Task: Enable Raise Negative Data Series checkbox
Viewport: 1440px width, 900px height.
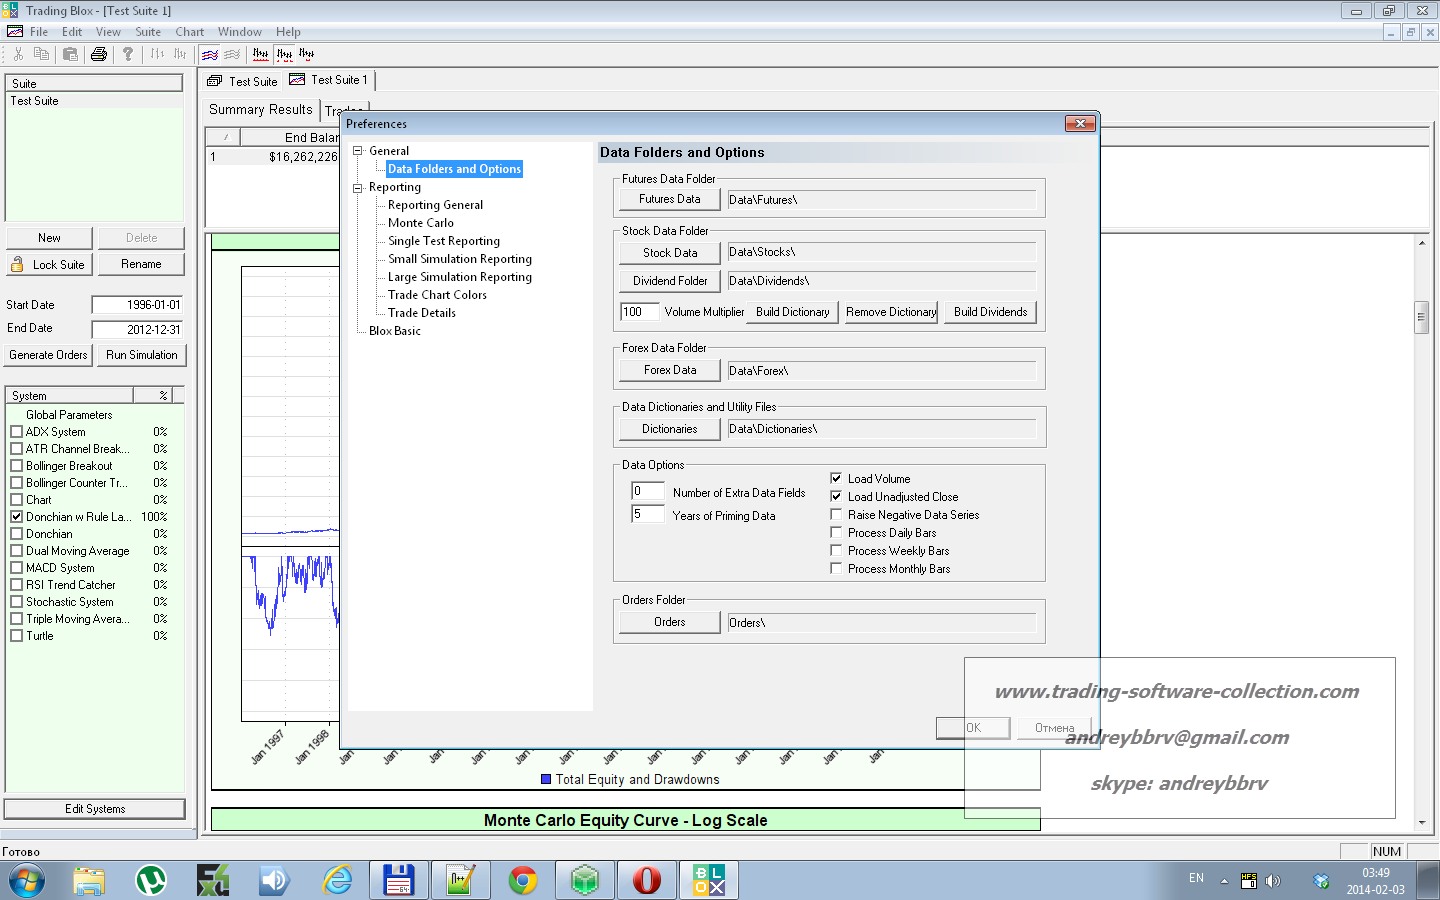Action: tap(836, 514)
